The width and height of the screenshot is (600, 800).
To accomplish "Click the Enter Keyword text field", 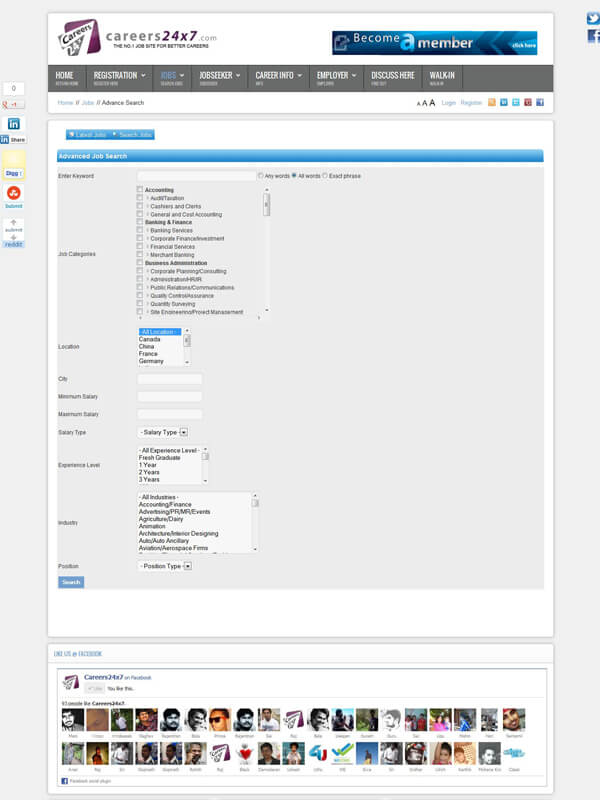I will point(196,176).
